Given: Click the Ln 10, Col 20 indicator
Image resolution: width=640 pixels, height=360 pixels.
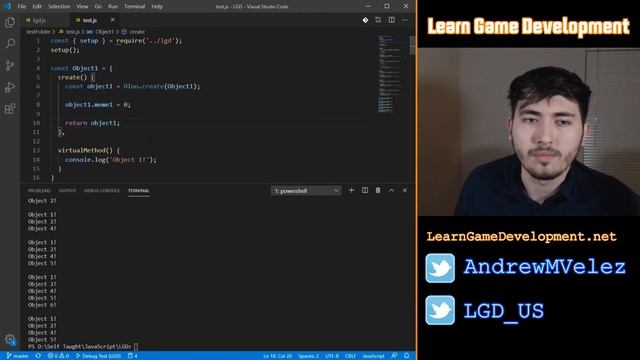Looking at the screenshot, I should tap(277, 356).
